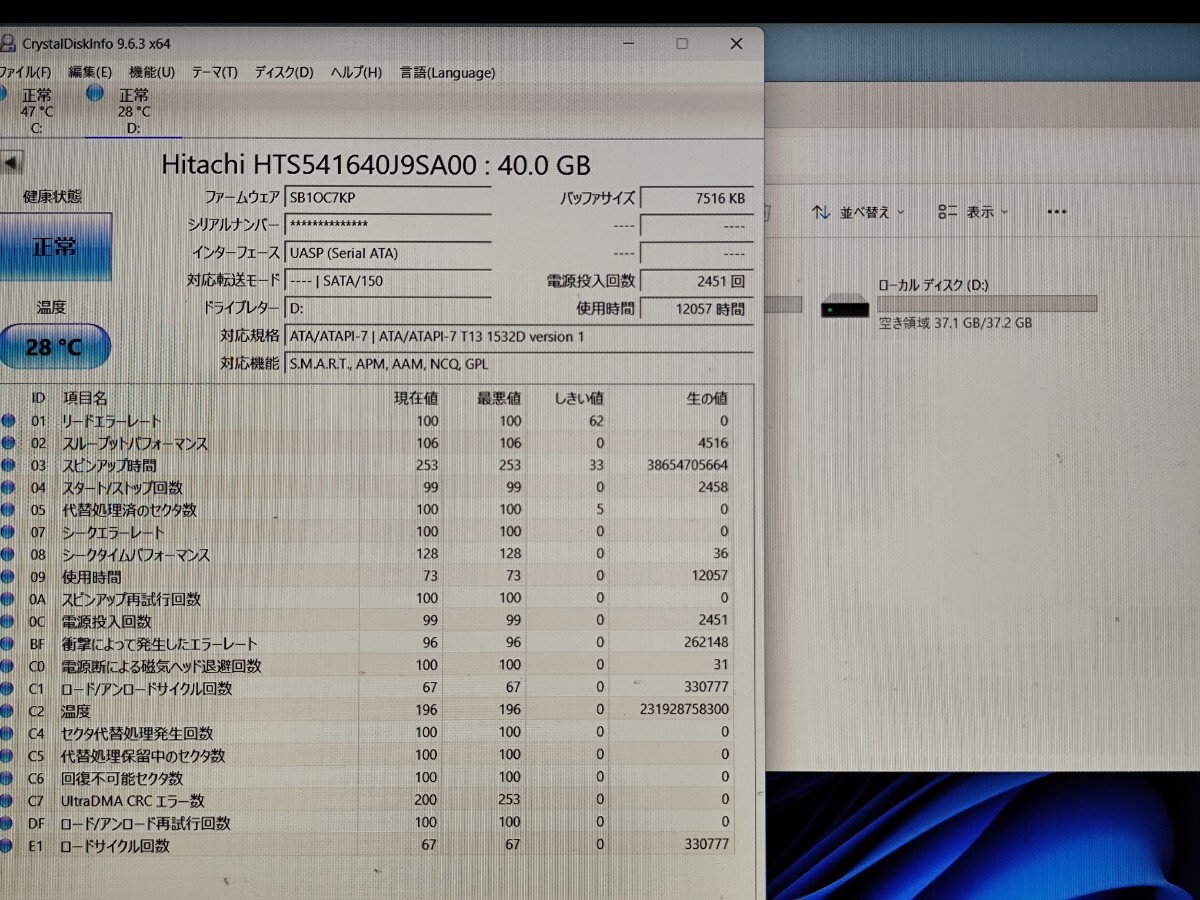Open the 機能(U) menu
Viewport: 1200px width, 900px height.
click(x=150, y=72)
